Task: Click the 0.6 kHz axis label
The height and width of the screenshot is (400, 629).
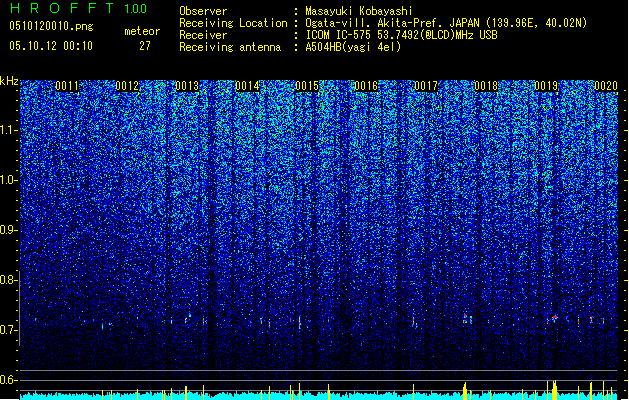Action: point(9,380)
